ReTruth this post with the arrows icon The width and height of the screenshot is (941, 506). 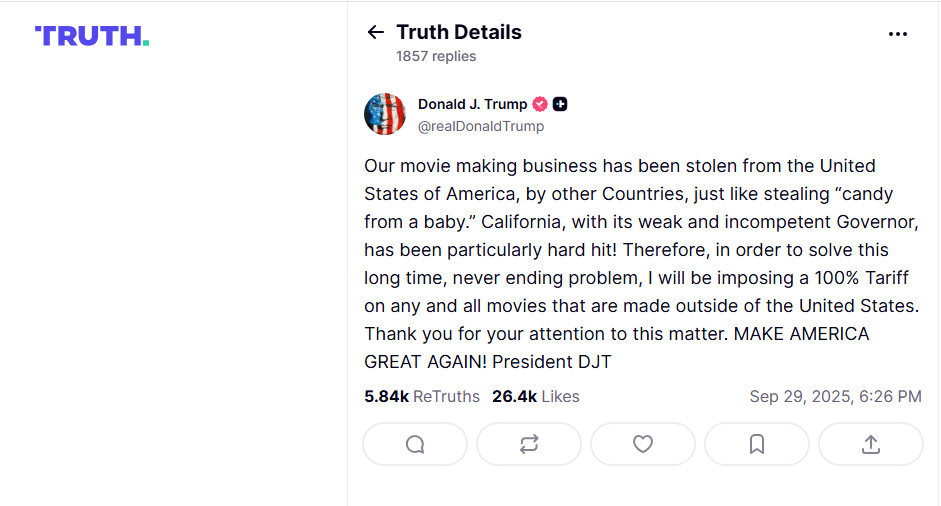(529, 444)
